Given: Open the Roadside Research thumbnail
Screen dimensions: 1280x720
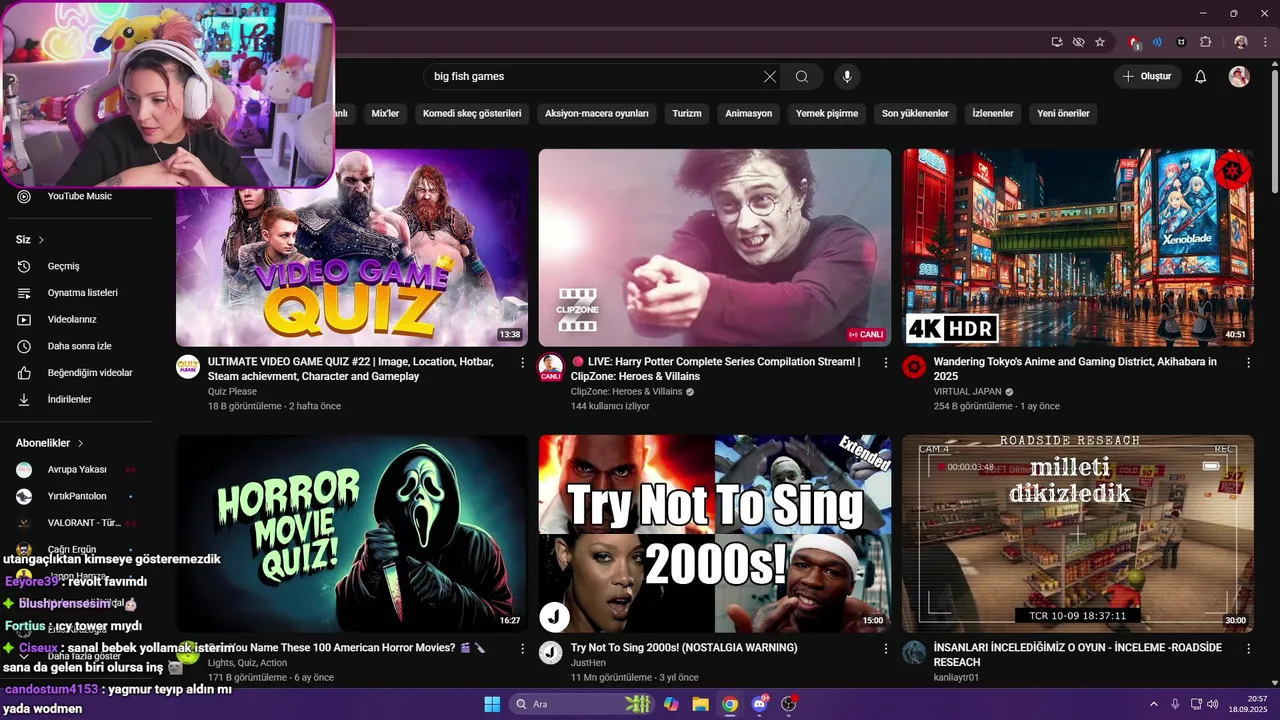Looking at the screenshot, I should (1078, 533).
